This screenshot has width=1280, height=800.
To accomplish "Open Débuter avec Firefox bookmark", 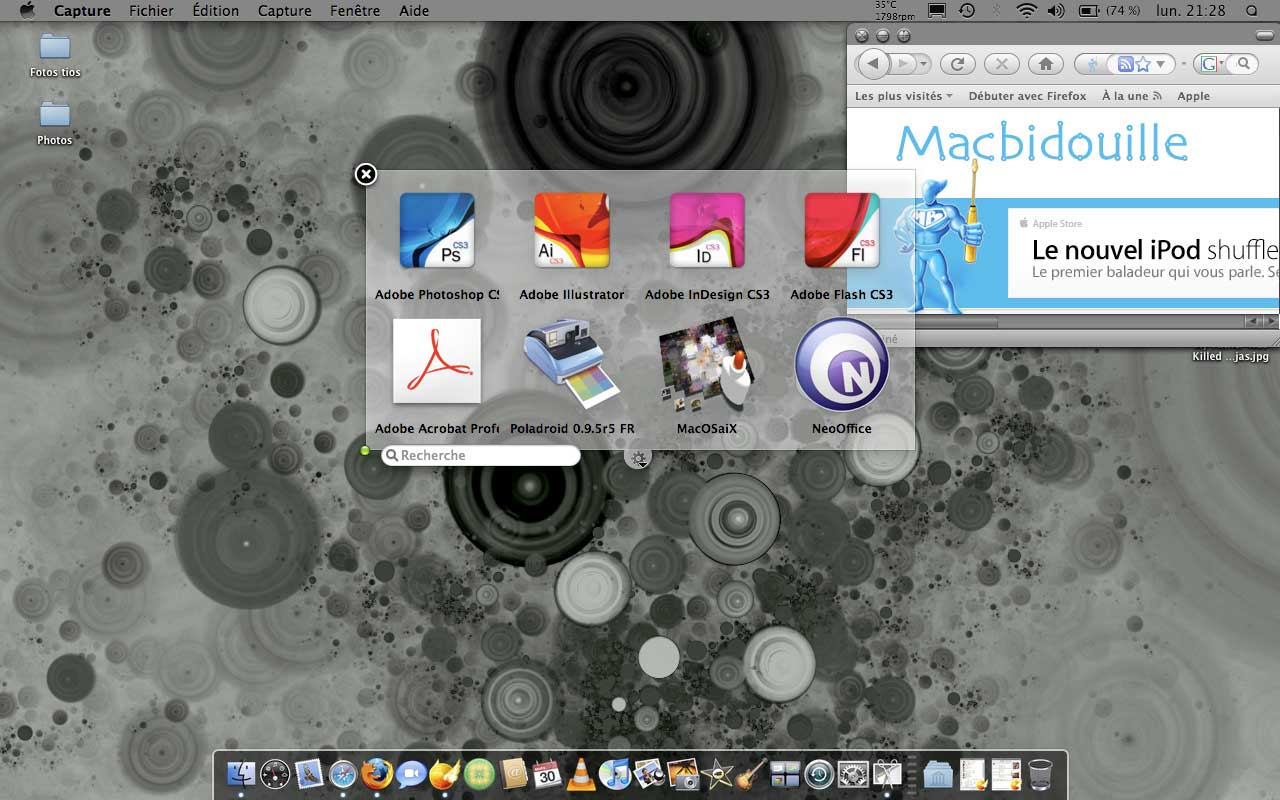I will (1027, 96).
